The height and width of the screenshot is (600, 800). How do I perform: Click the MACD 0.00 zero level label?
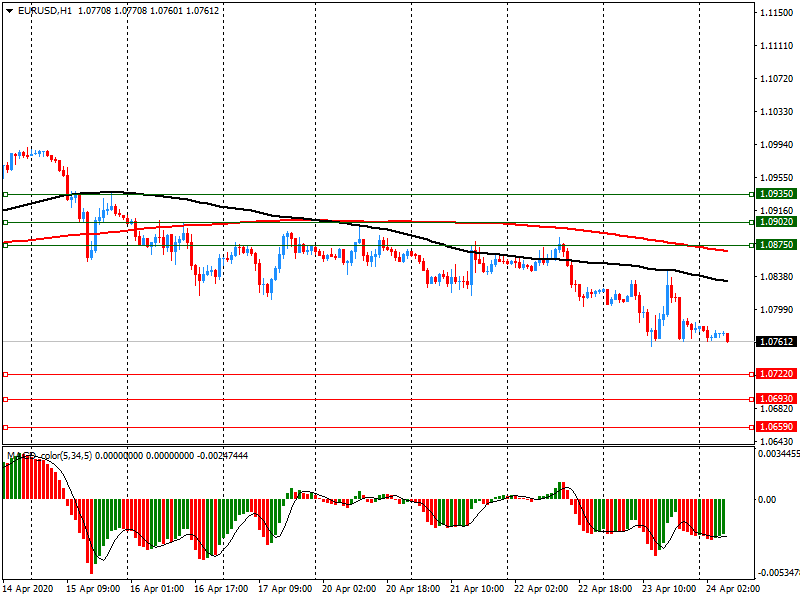(x=767, y=499)
